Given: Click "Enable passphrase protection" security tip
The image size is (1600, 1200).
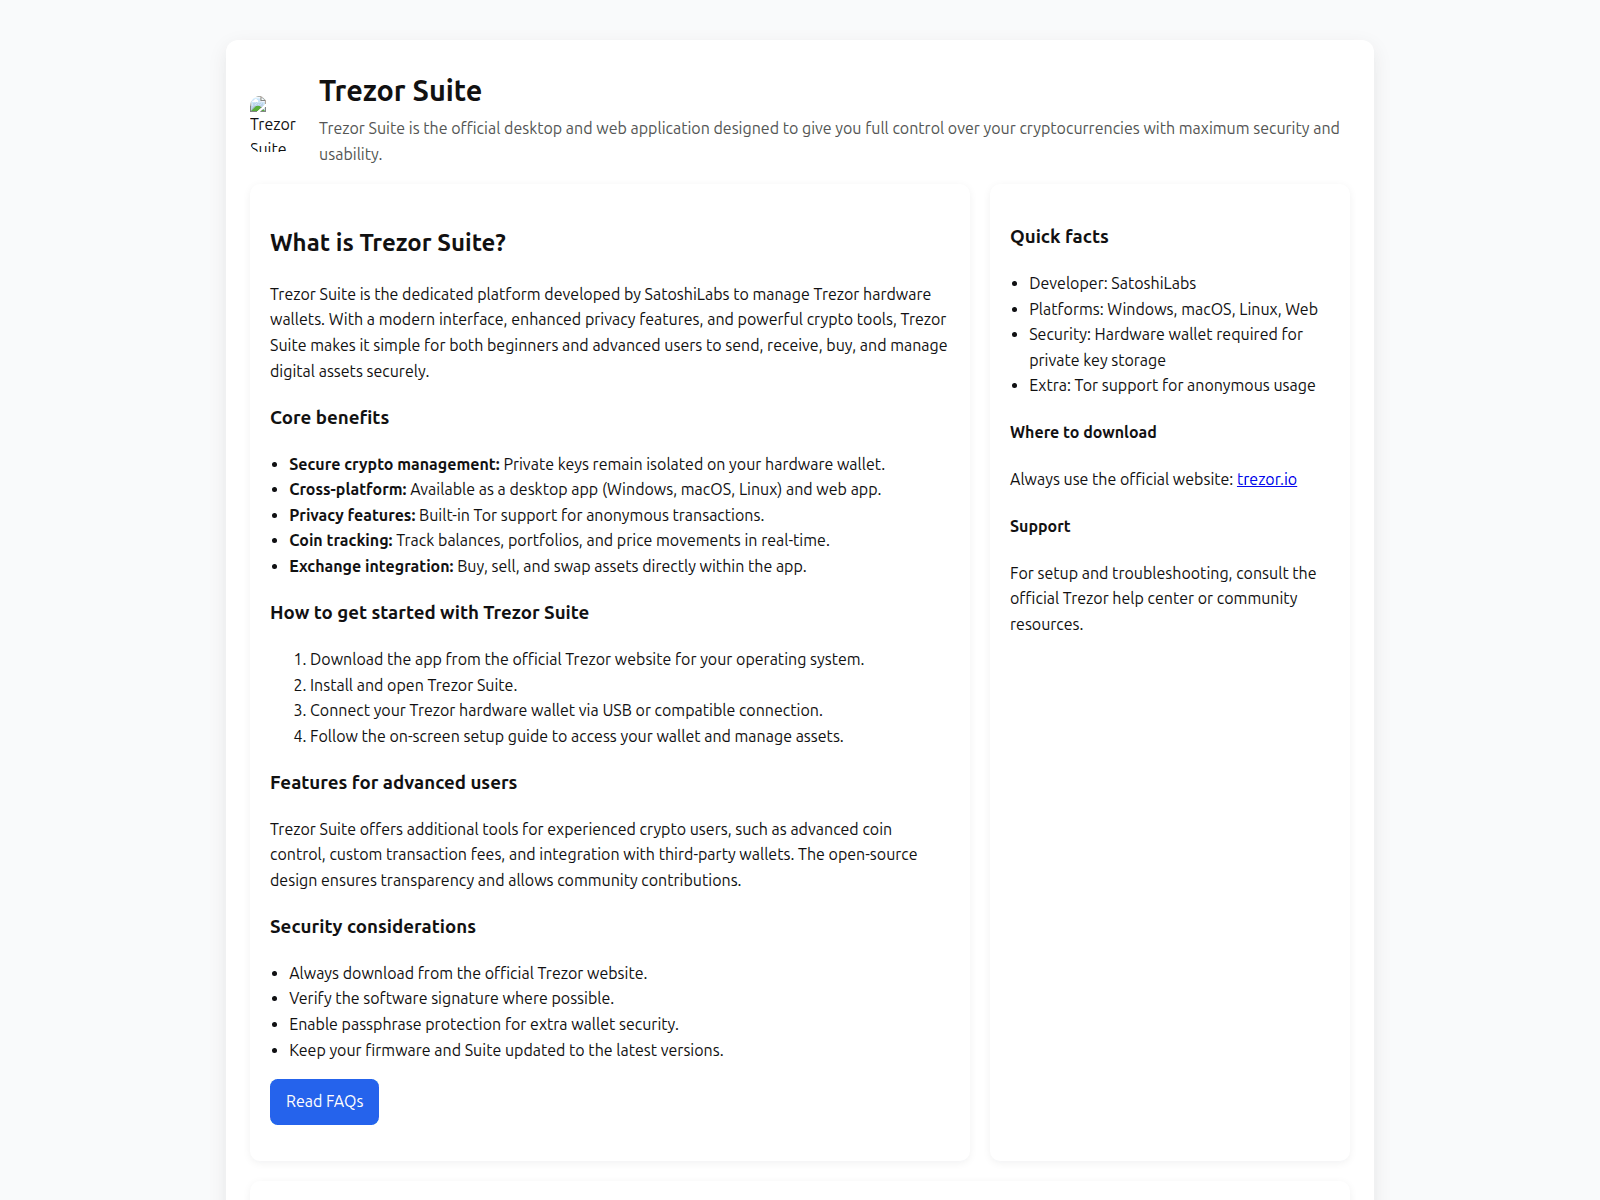Looking at the screenshot, I should [x=483, y=1024].
